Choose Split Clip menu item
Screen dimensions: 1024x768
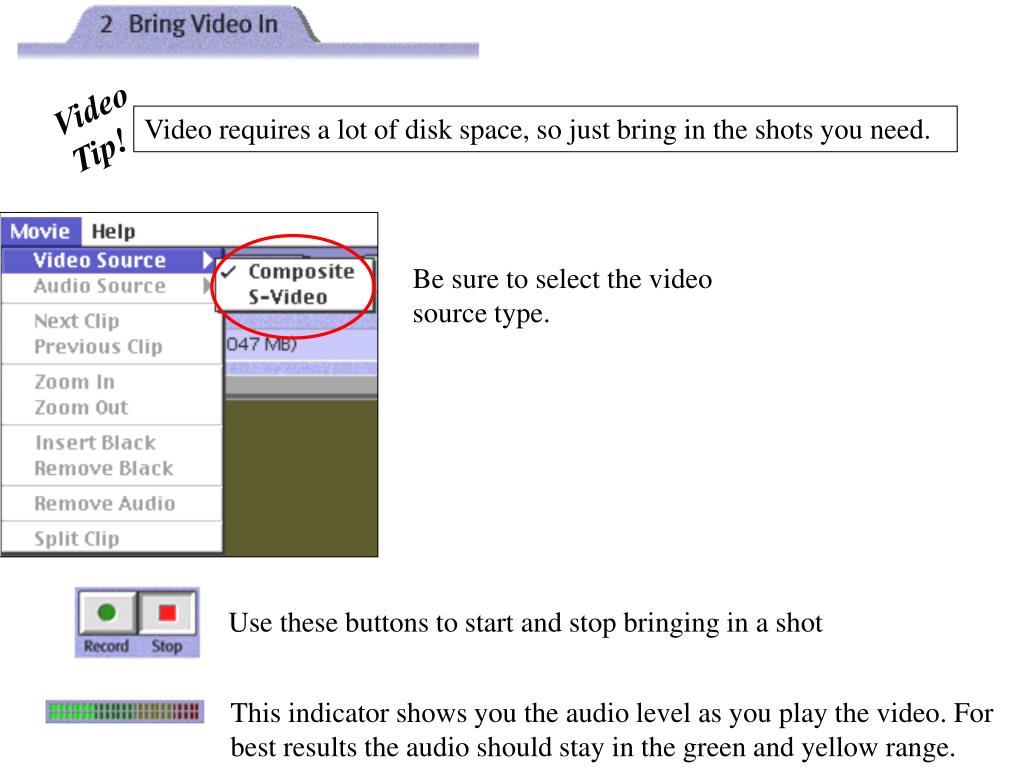(x=111, y=539)
